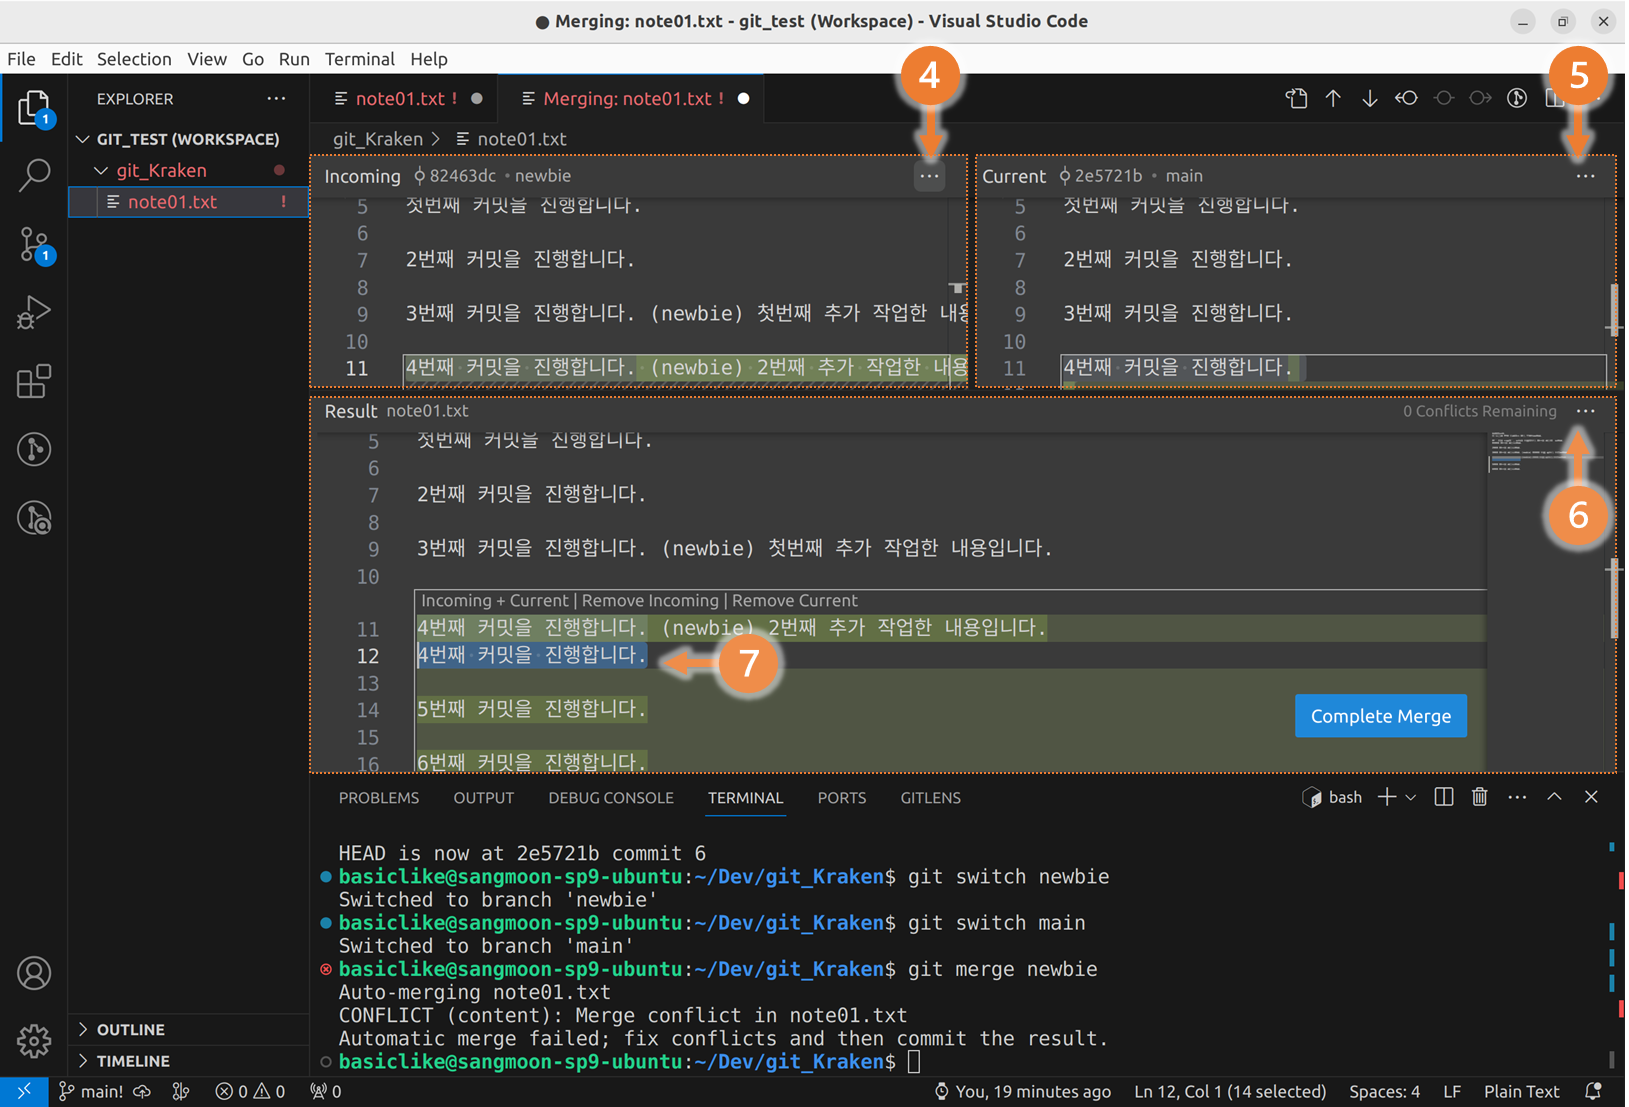This screenshot has width=1629, height=1107.
Task: Click note01.txt in the breadcrumb
Action: [x=521, y=139]
